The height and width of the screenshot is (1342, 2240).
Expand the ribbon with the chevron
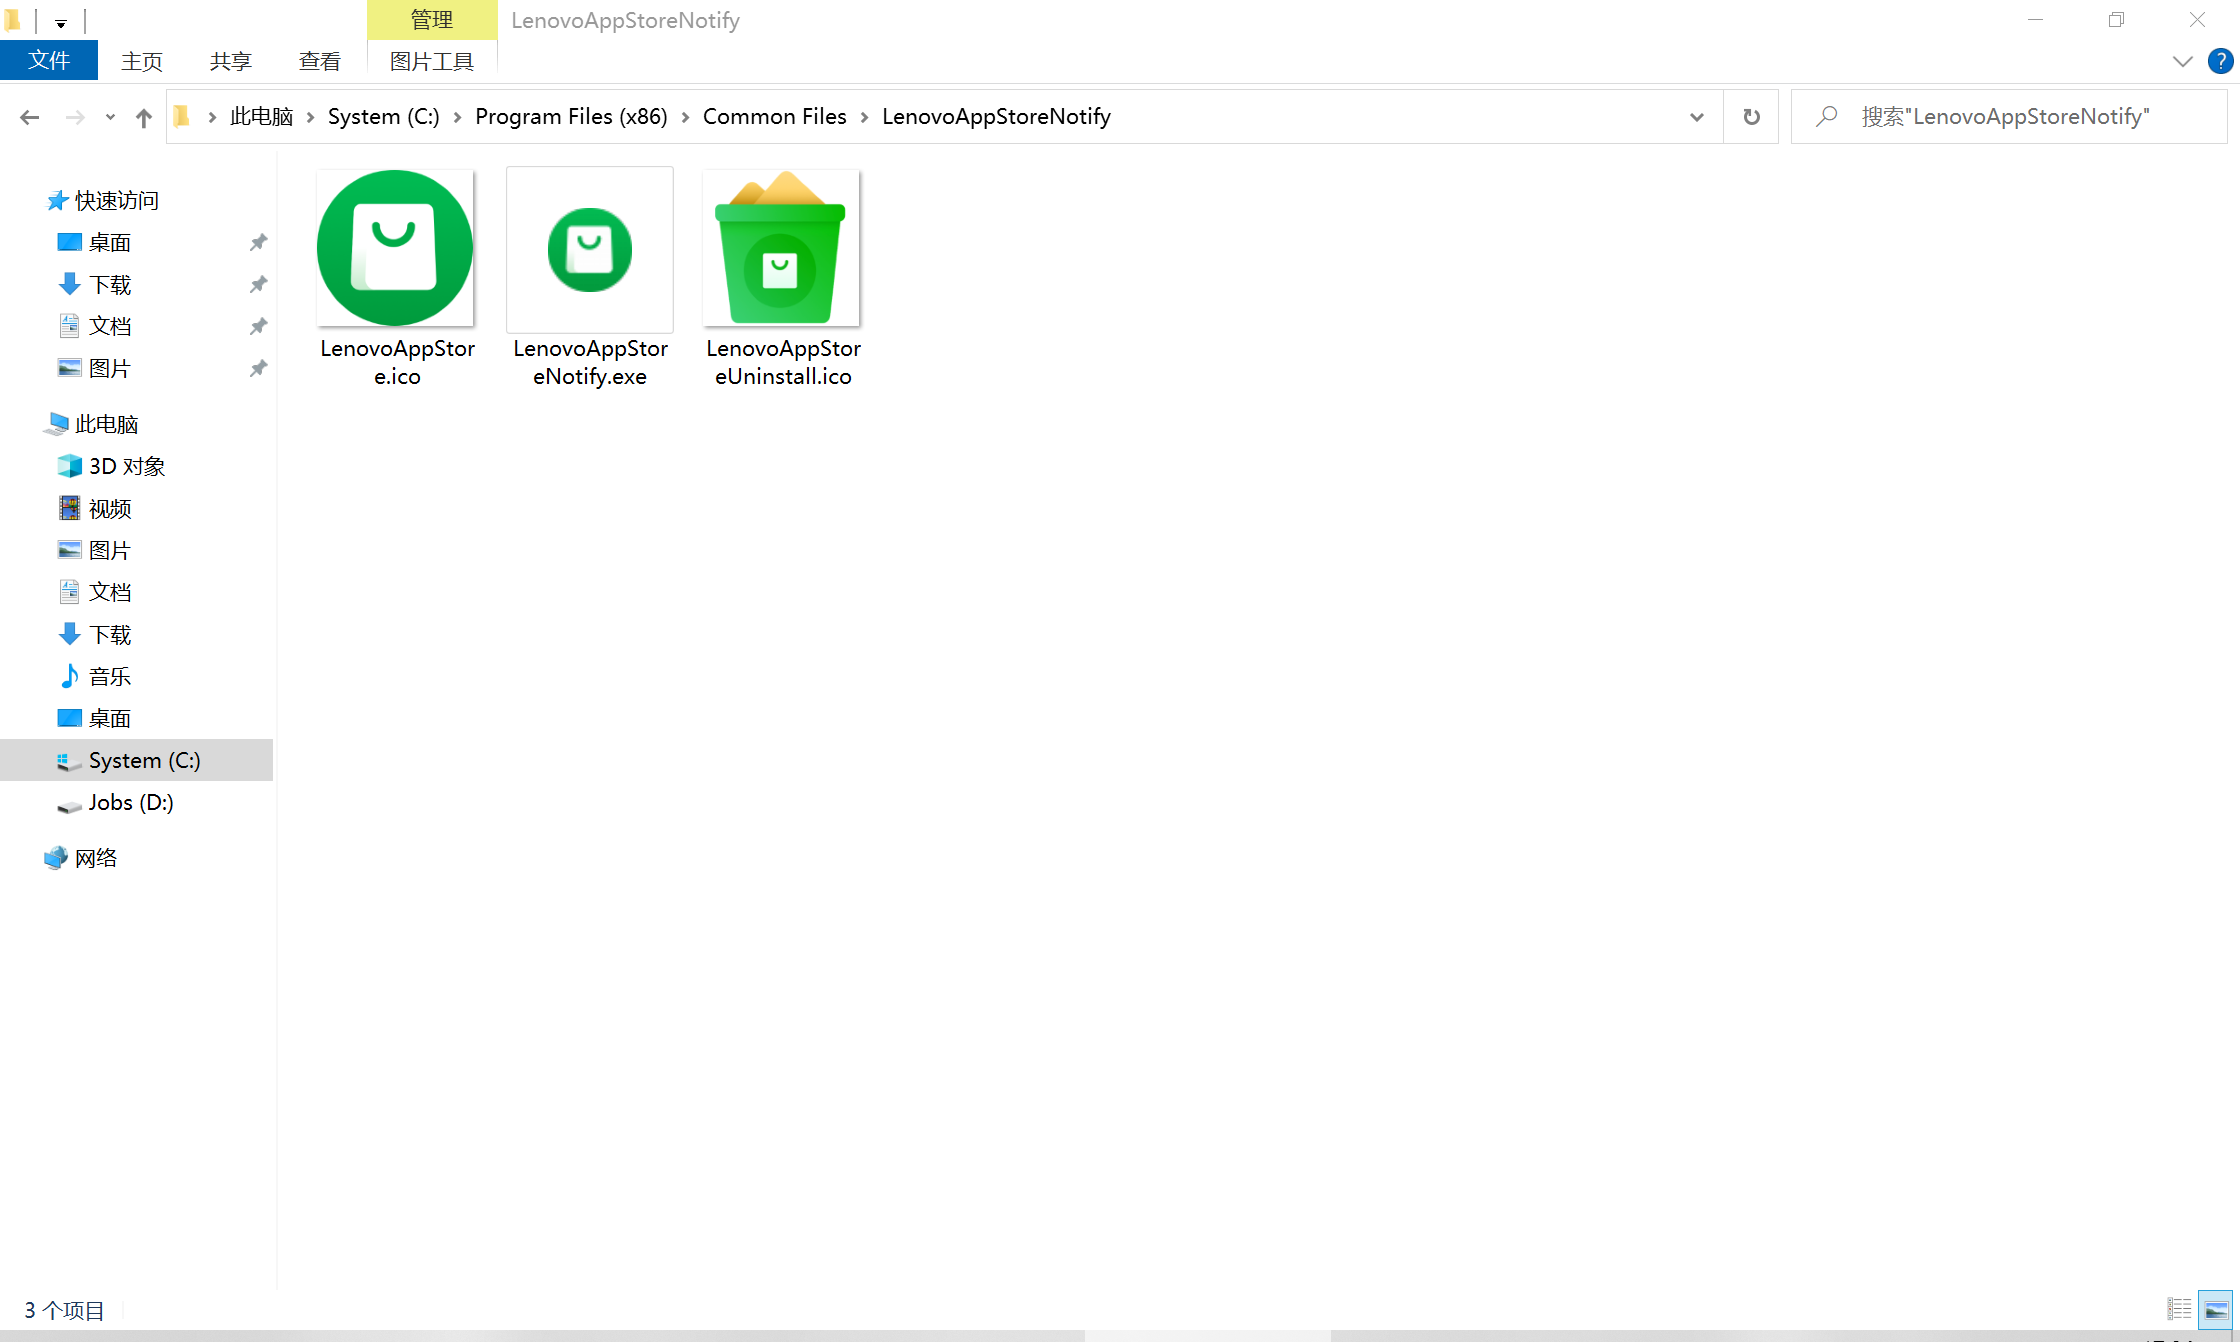coord(2182,61)
